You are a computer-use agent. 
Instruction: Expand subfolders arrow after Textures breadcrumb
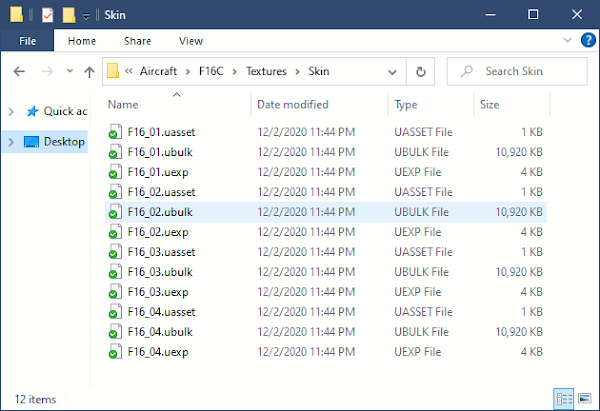297,72
